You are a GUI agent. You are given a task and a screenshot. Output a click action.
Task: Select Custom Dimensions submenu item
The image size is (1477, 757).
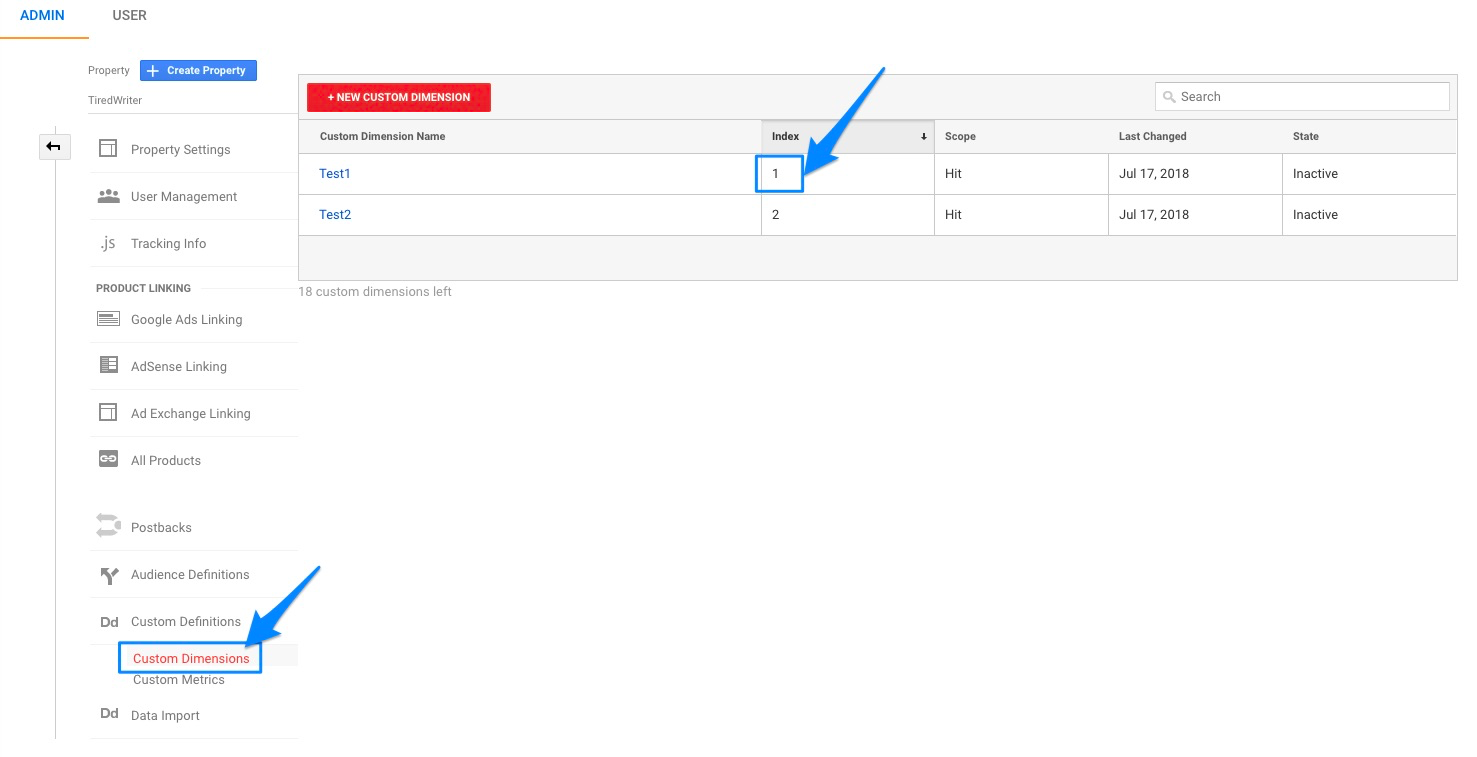[x=191, y=659]
